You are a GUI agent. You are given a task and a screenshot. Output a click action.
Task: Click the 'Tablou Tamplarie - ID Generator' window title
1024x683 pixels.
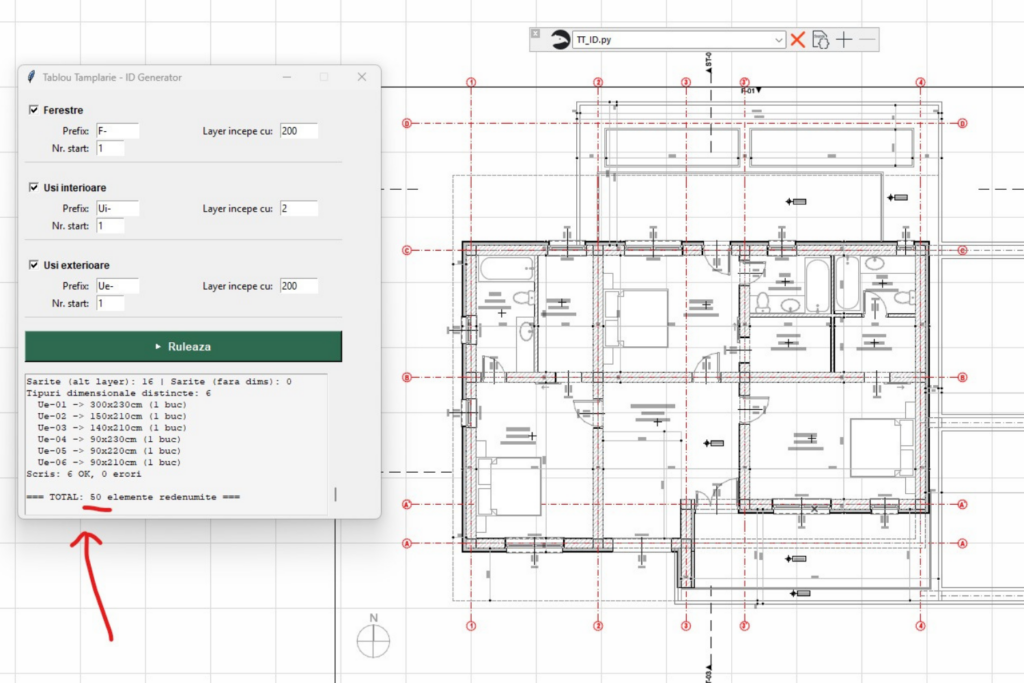(x=112, y=77)
